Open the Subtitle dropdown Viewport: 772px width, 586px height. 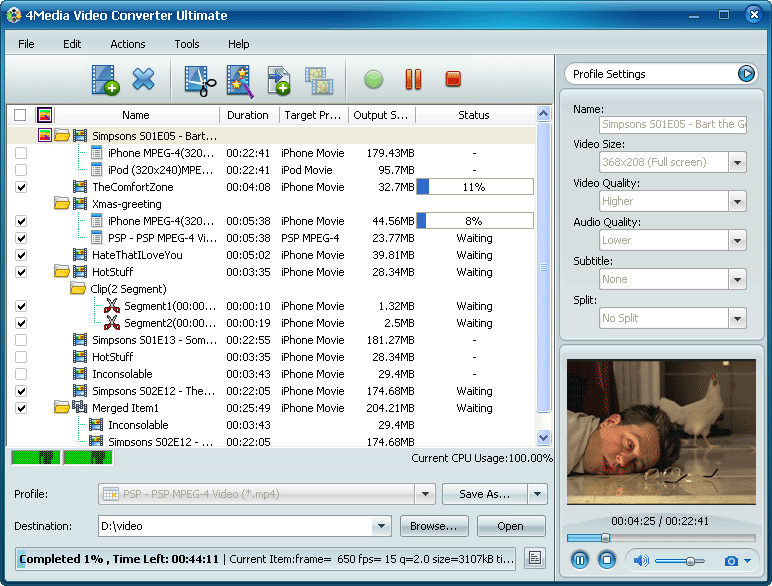click(737, 279)
